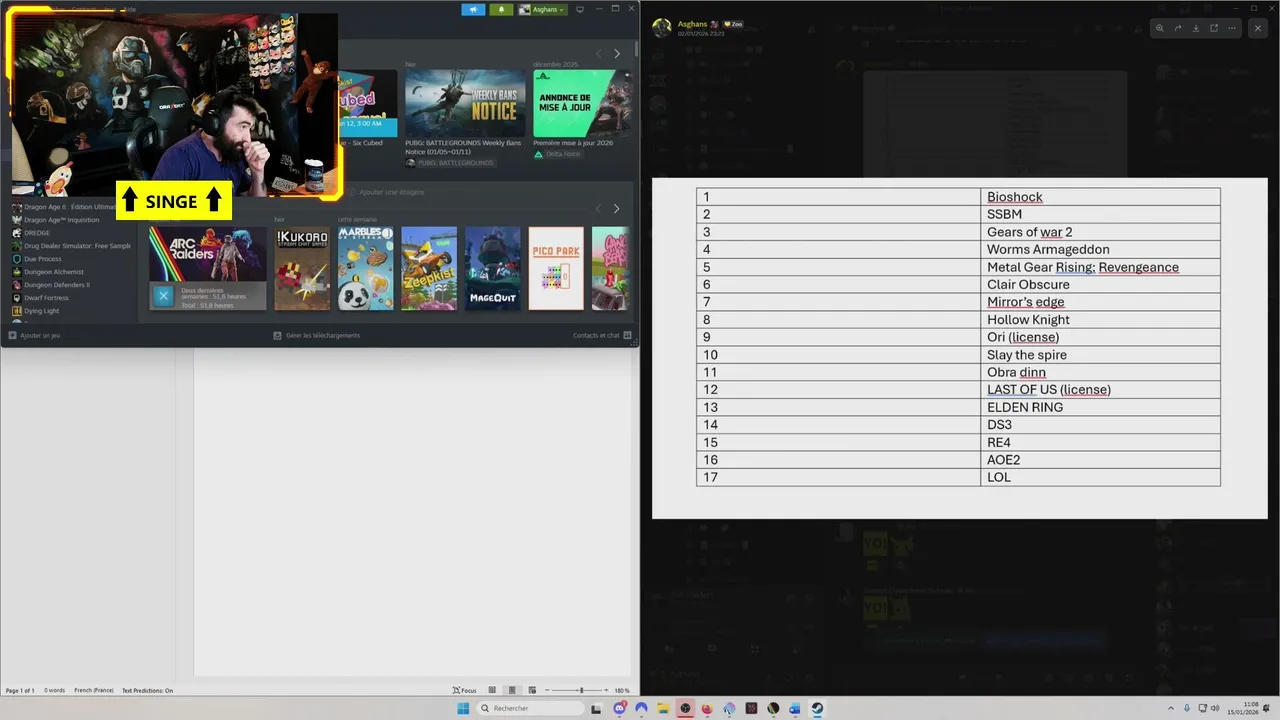Screen dimensions: 1280x720
Task: Click the X install button on ARC Raiders
Action: [x=164, y=296]
